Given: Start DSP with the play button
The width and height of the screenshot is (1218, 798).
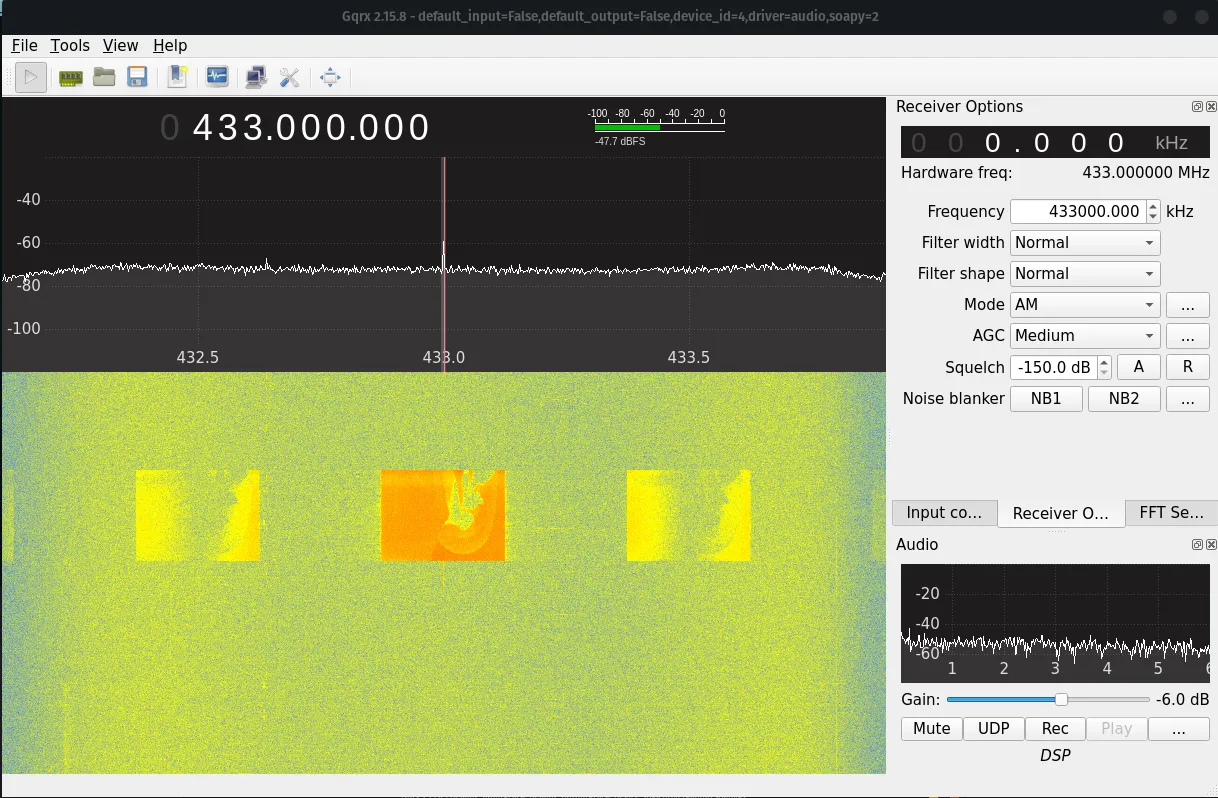Looking at the screenshot, I should [x=31, y=77].
